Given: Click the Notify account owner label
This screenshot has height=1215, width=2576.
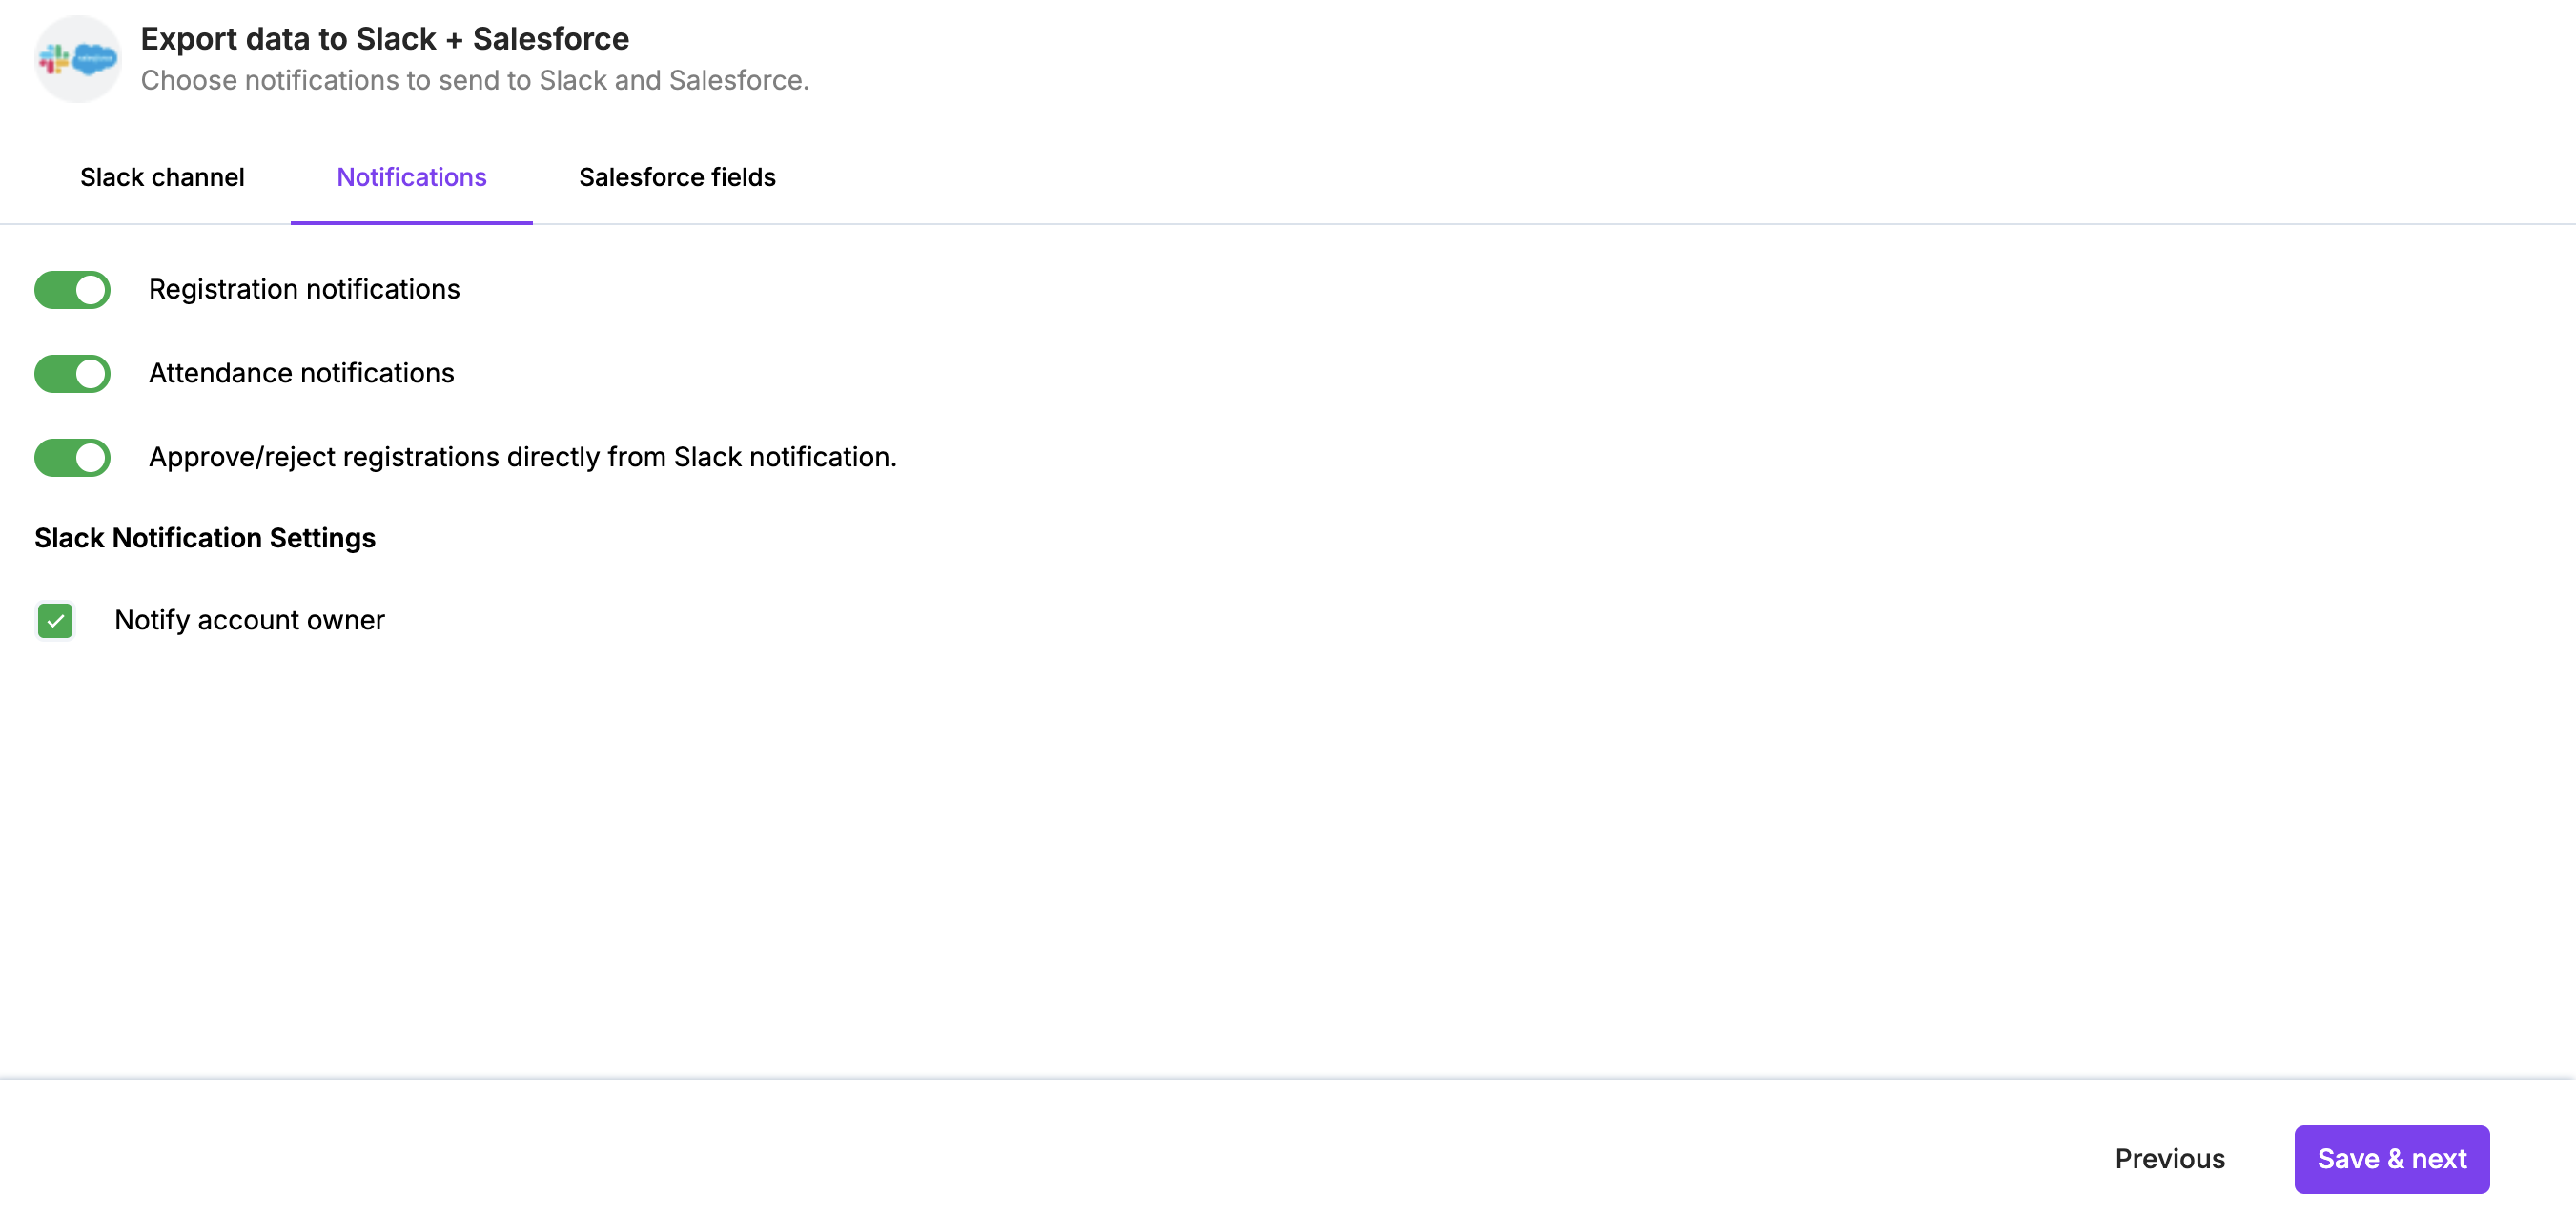Looking at the screenshot, I should (249, 620).
